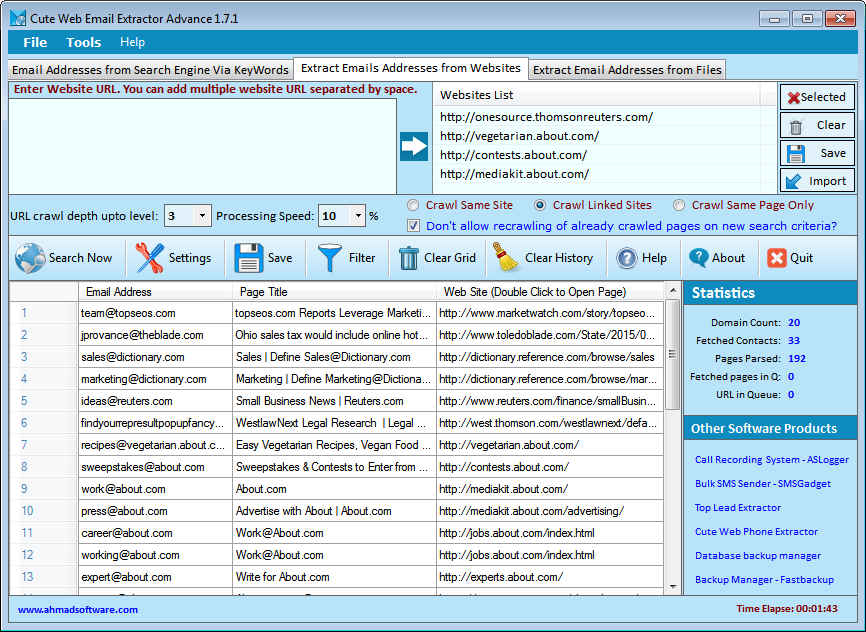Open Settings with the wrench icon
Image resolution: width=866 pixels, height=632 pixels.
tap(150, 258)
